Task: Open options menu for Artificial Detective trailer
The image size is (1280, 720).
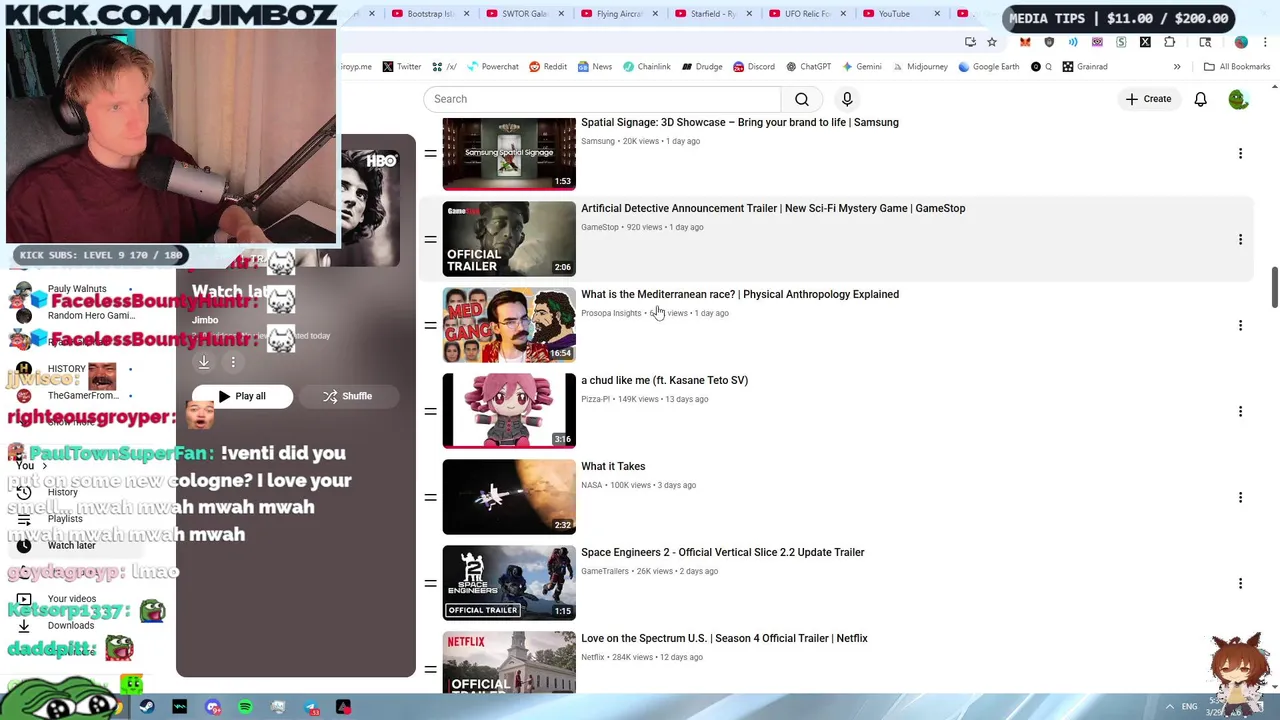Action: 1240,239
